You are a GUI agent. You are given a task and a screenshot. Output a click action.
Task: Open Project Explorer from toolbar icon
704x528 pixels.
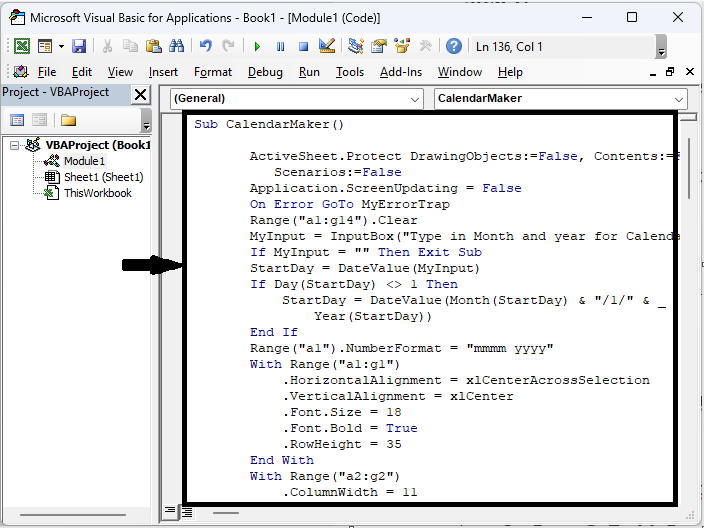tap(356, 46)
